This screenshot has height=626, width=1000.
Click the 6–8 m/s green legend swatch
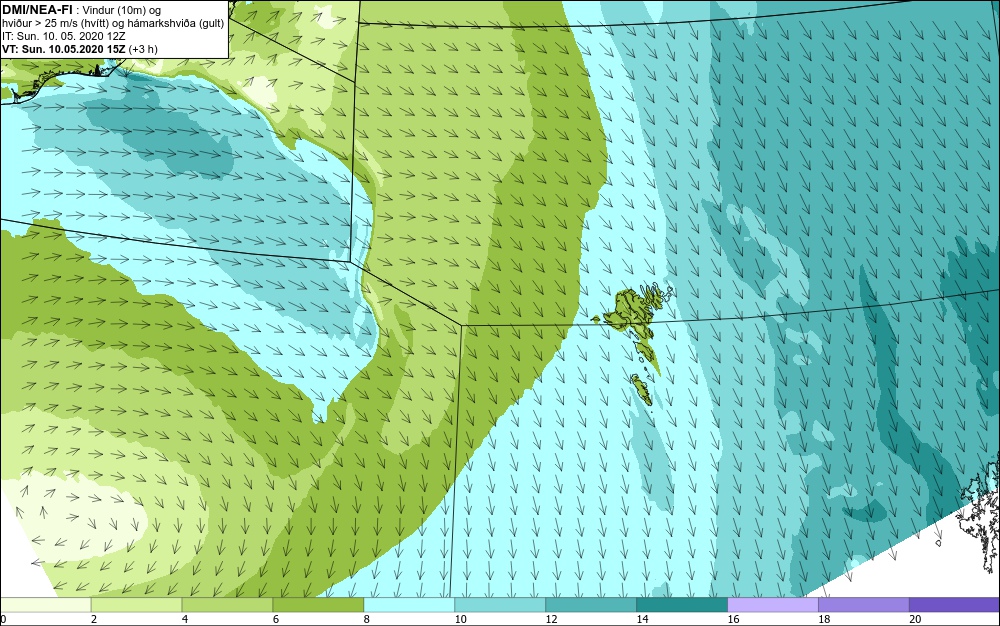[318, 605]
